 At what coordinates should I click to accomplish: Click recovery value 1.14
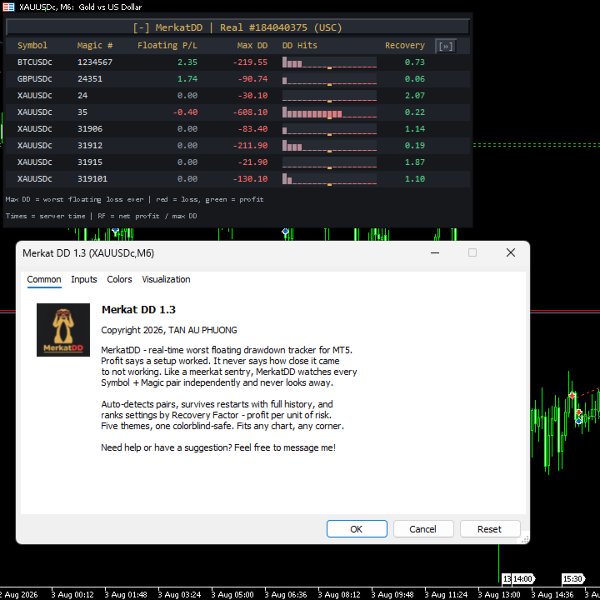coord(415,129)
